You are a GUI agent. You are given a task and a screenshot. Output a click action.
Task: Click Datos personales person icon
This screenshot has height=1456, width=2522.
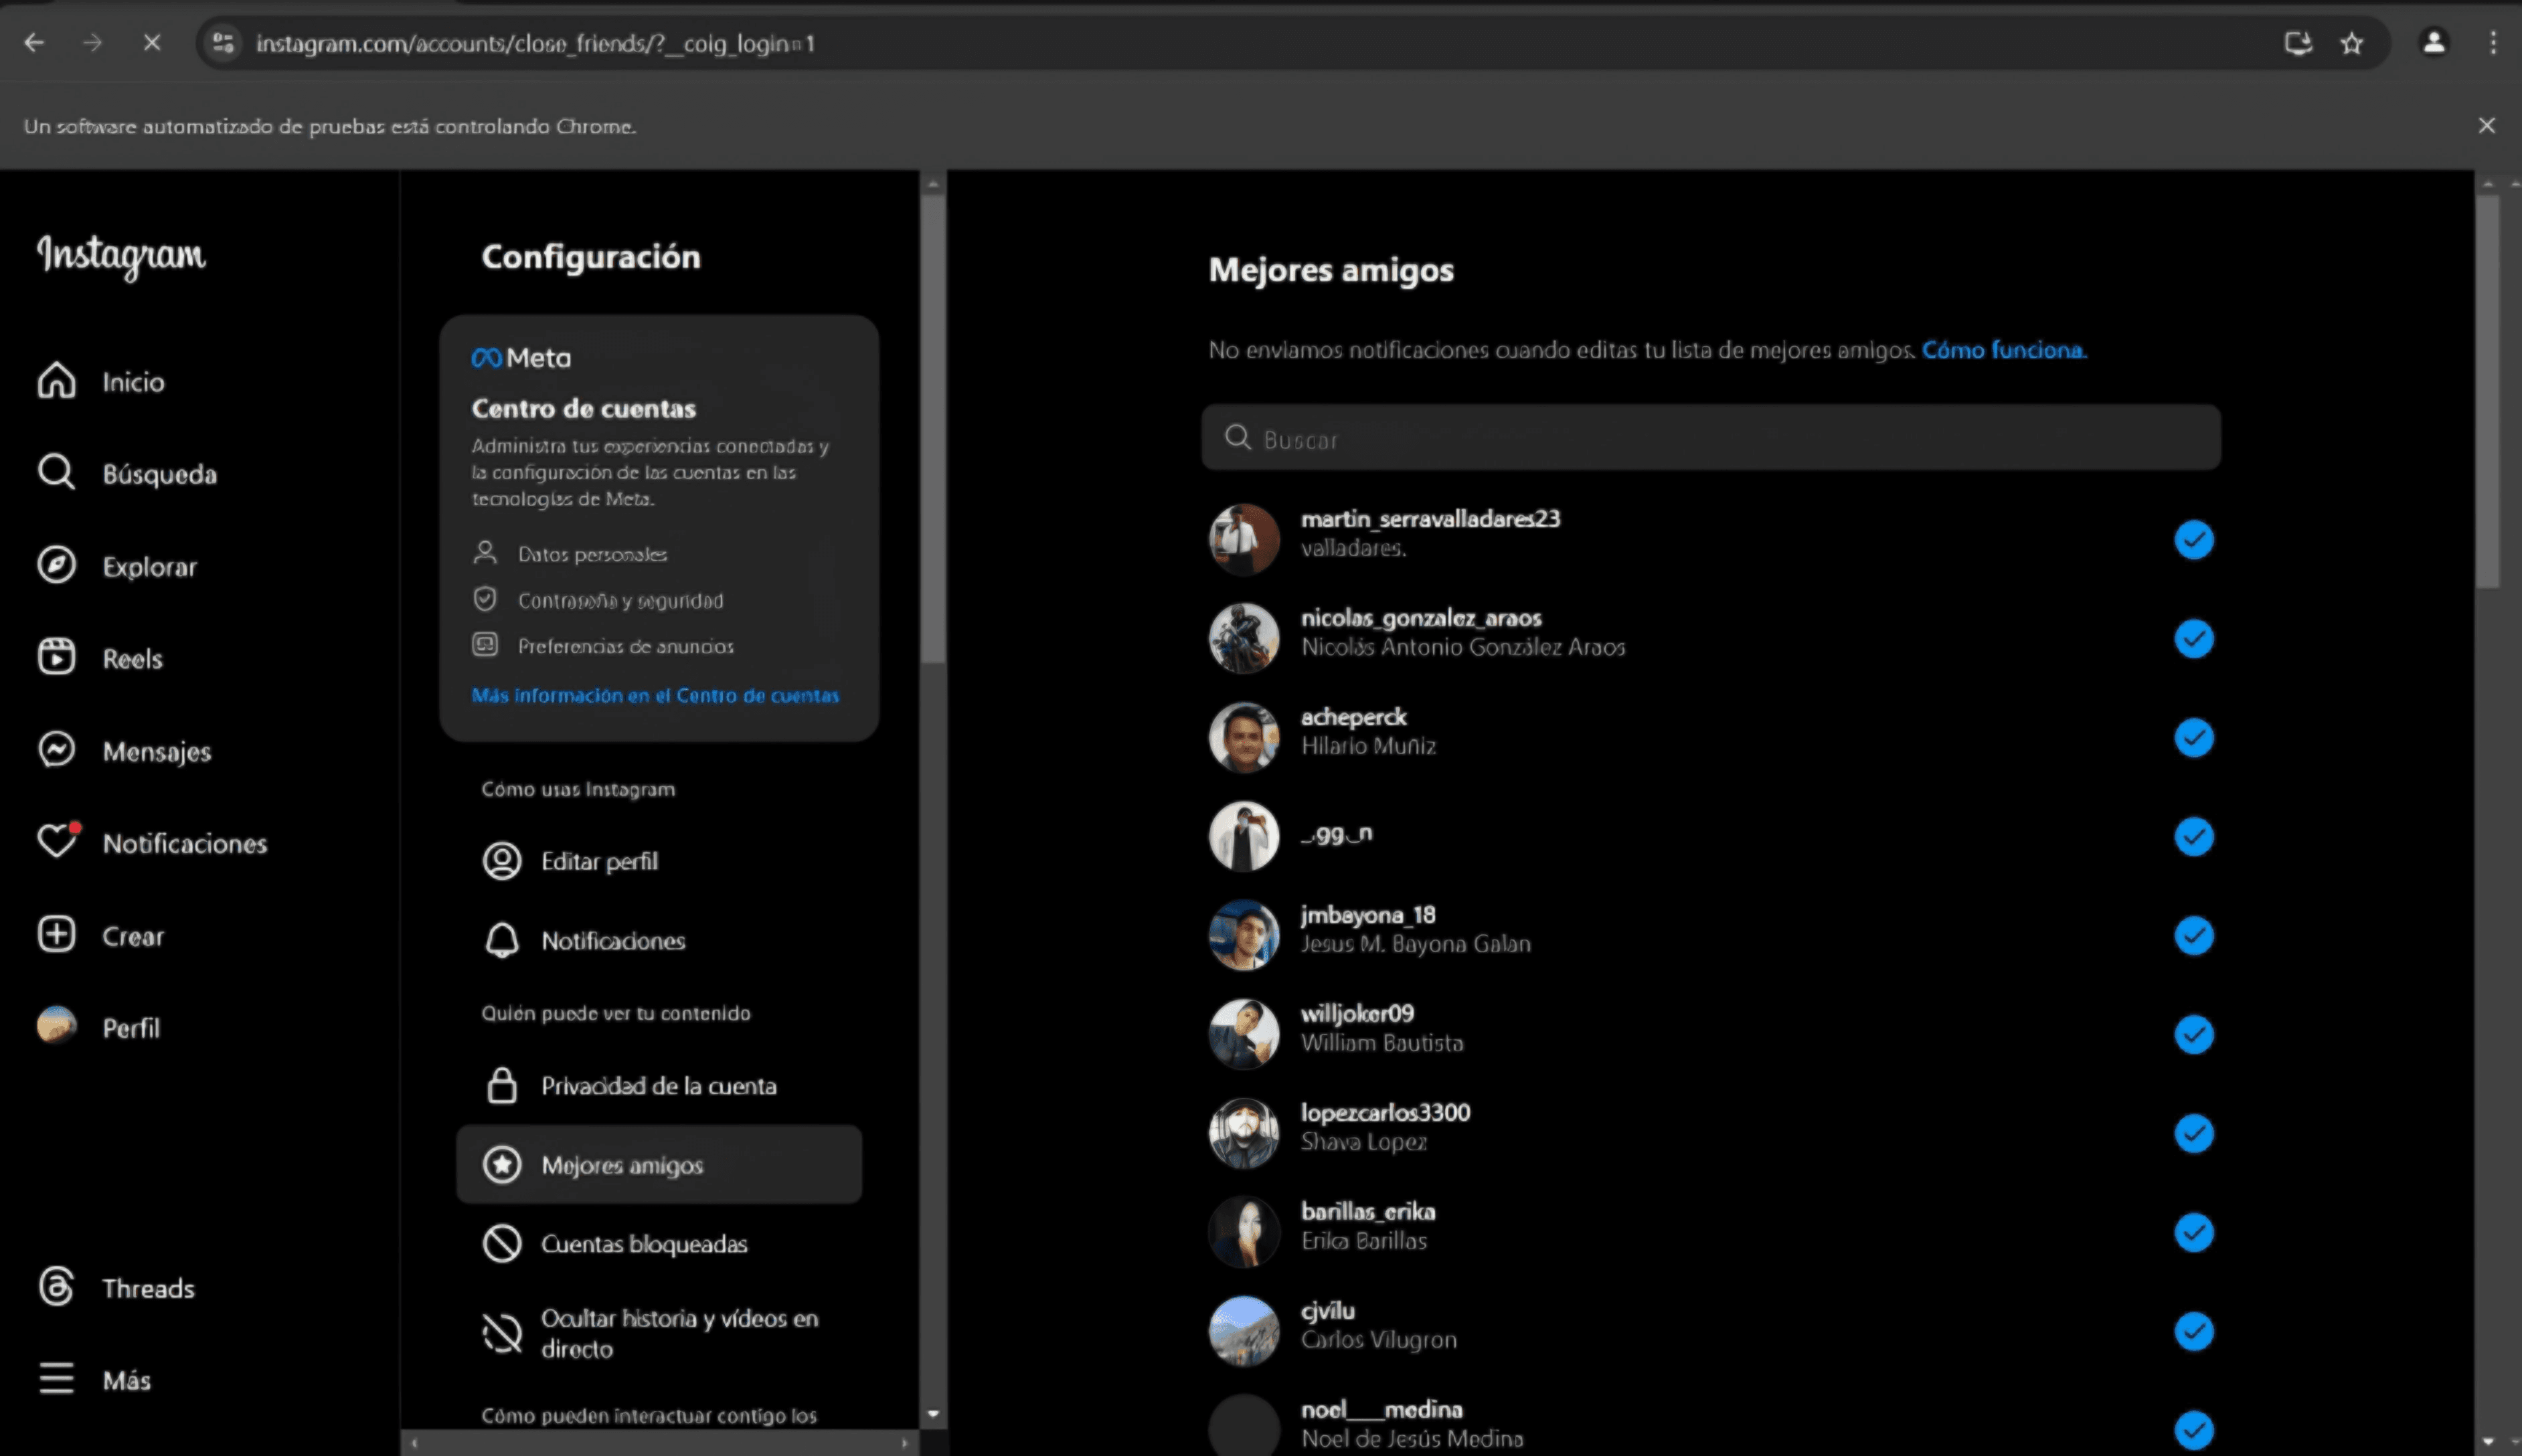[485, 553]
